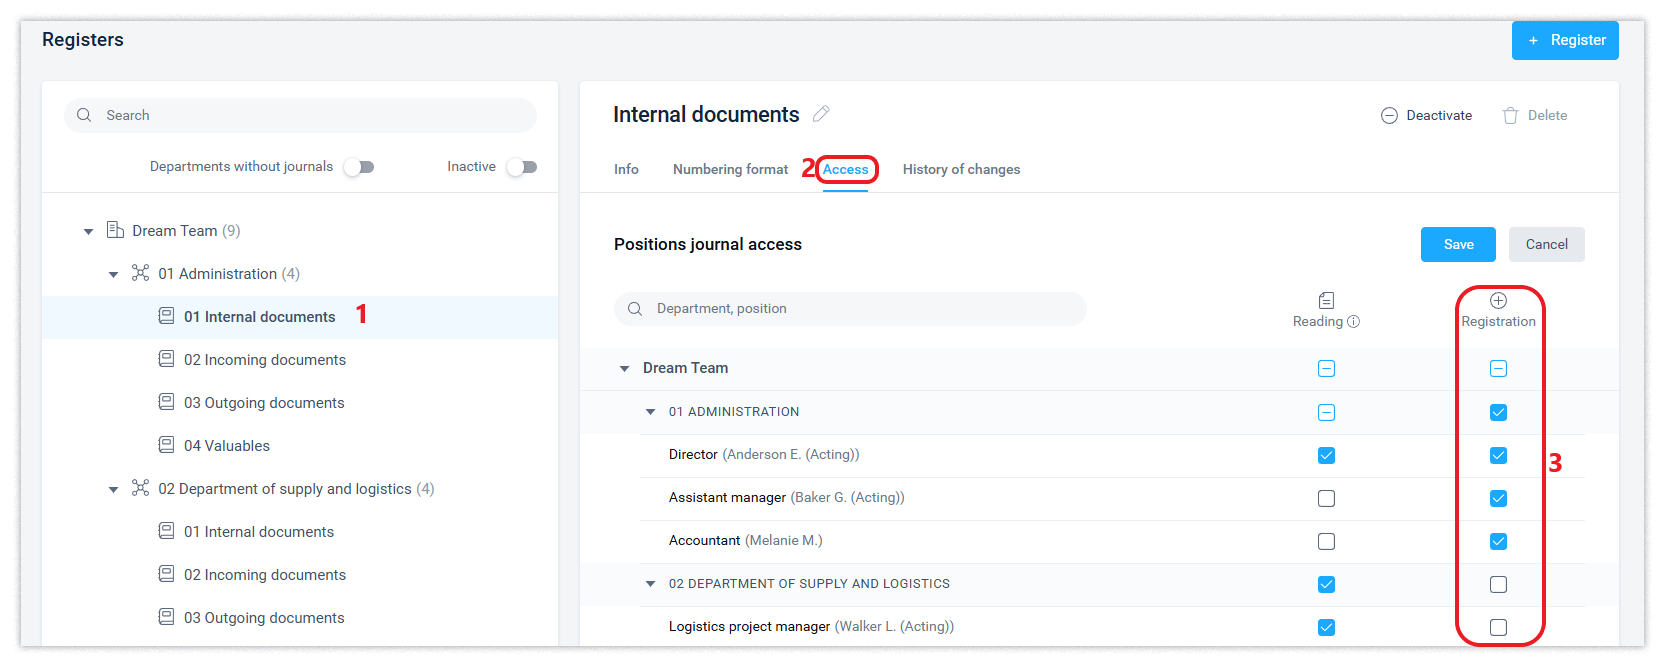This screenshot has width=1665, height=670.
Task: Click the Registration plus-circle column icon
Action: tap(1498, 300)
